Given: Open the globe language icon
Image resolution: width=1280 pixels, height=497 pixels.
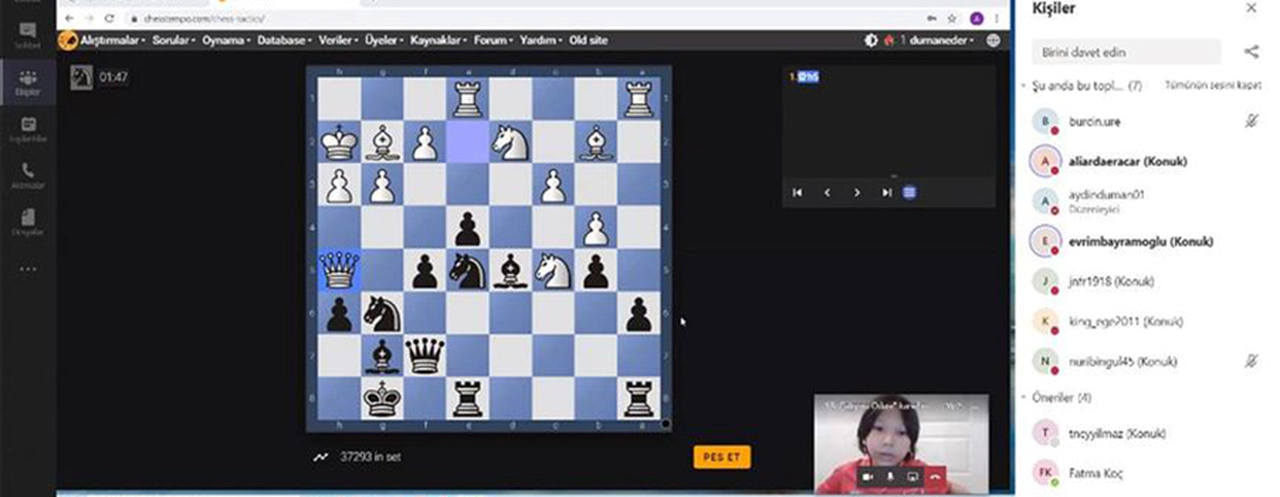Looking at the screenshot, I should click(x=993, y=40).
